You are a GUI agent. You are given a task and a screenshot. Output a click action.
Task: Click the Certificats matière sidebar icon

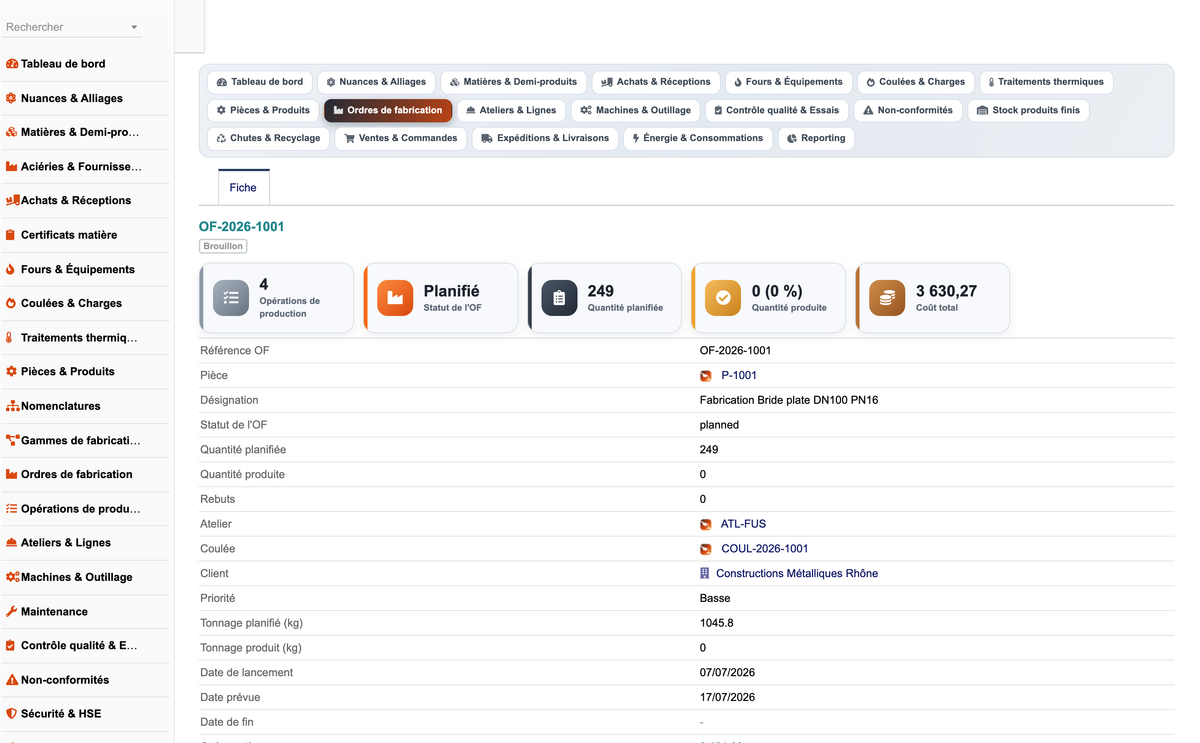(x=12, y=235)
